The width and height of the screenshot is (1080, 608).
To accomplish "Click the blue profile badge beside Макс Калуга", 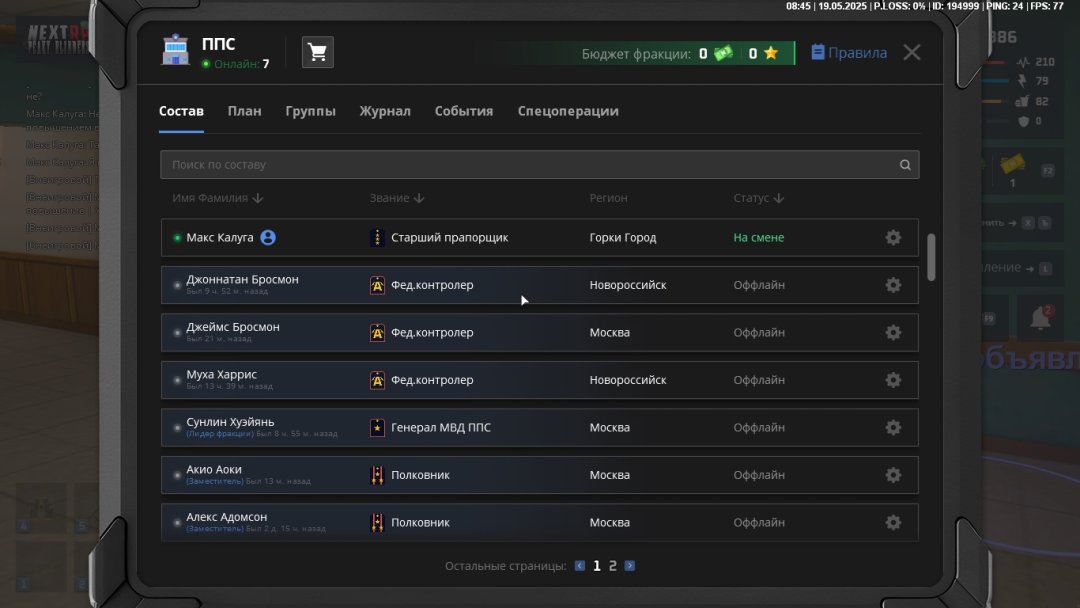I will point(268,238).
